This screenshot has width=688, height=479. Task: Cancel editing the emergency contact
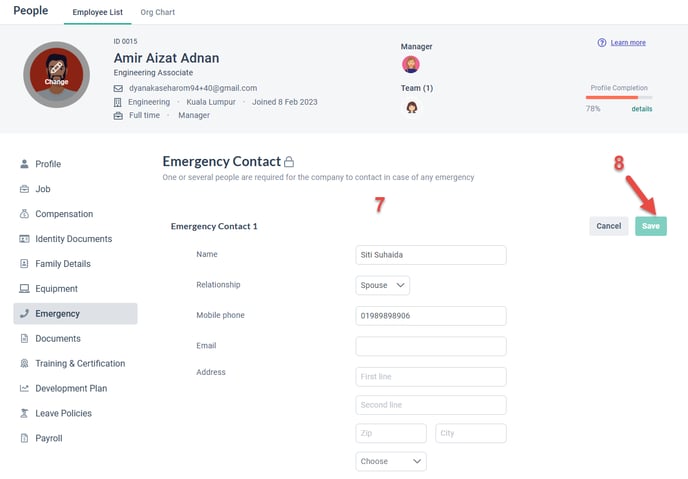609,226
